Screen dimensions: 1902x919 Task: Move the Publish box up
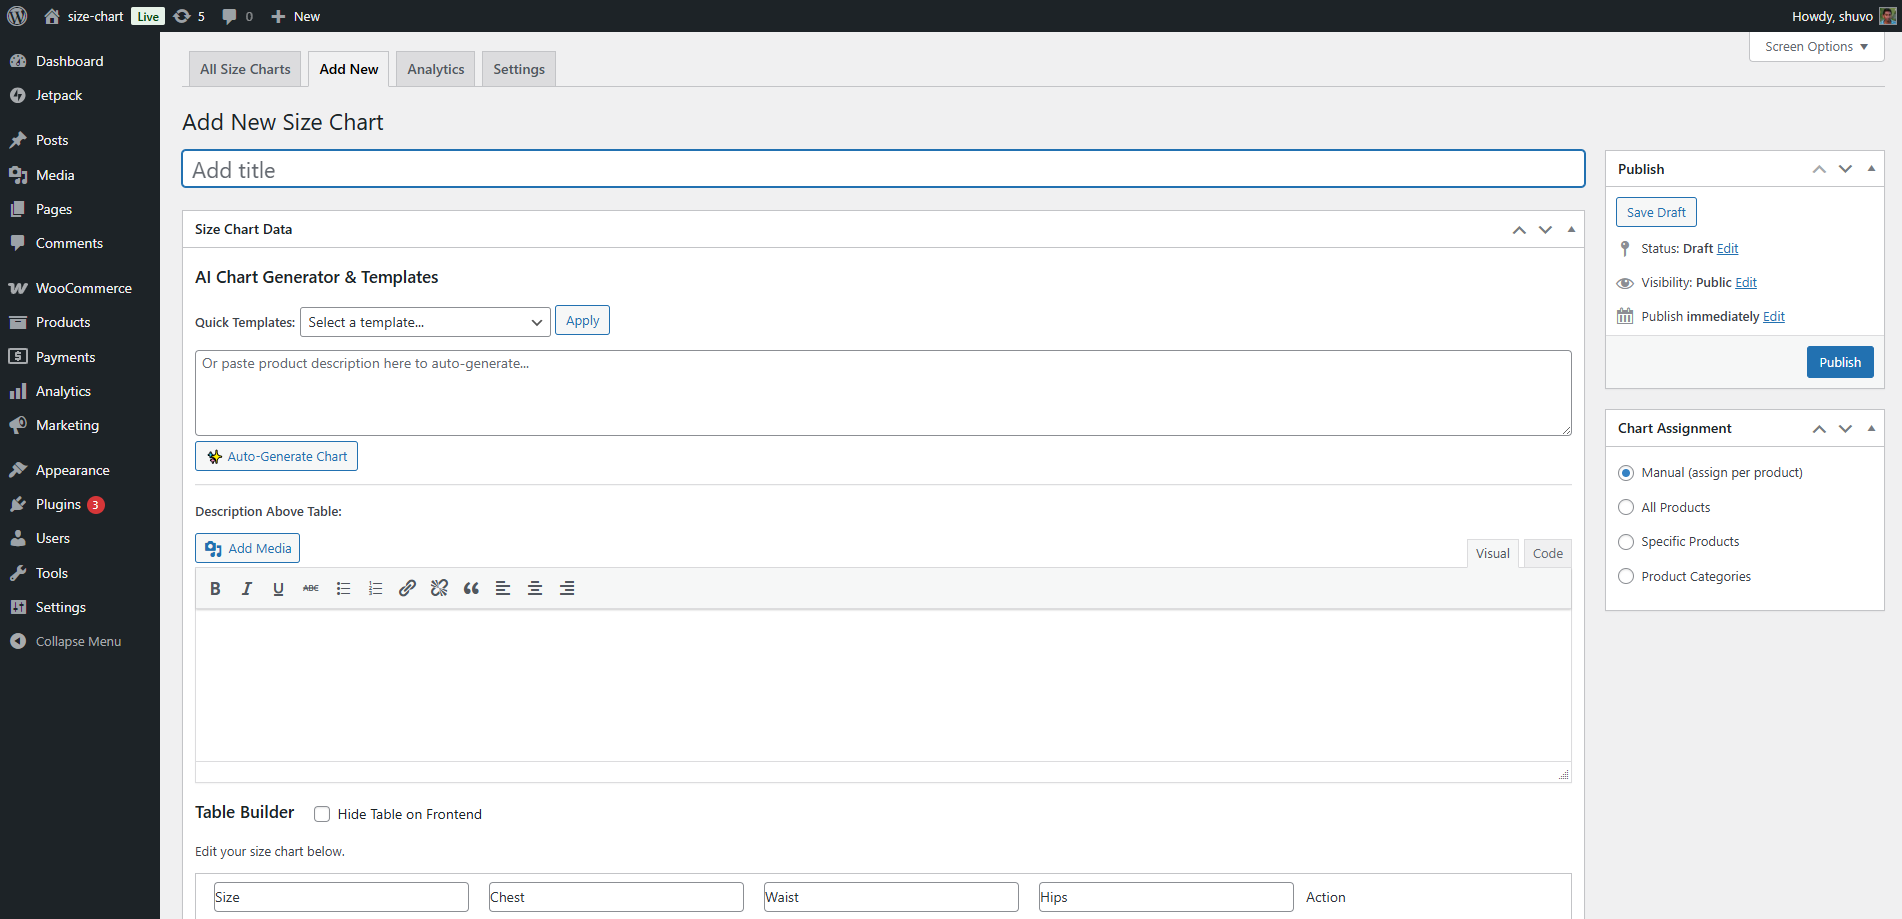tap(1819, 169)
